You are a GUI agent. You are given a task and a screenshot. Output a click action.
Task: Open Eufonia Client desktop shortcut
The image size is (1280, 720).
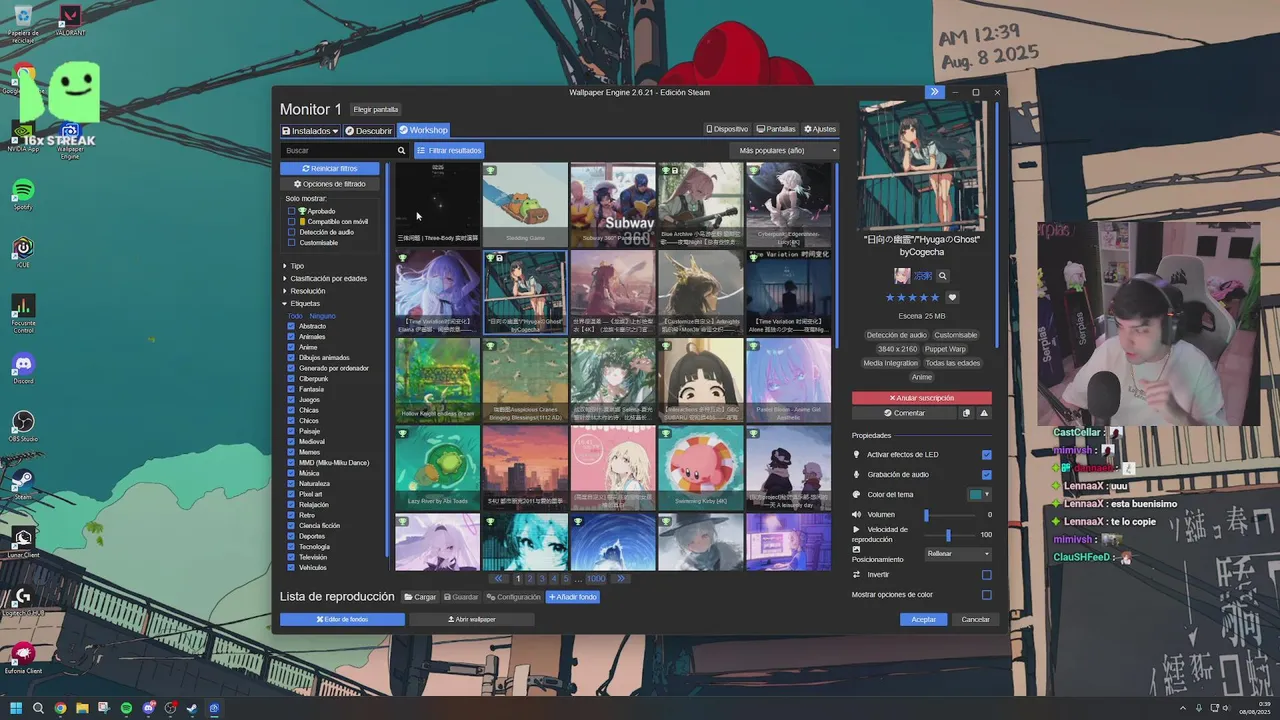pyautogui.click(x=23, y=657)
